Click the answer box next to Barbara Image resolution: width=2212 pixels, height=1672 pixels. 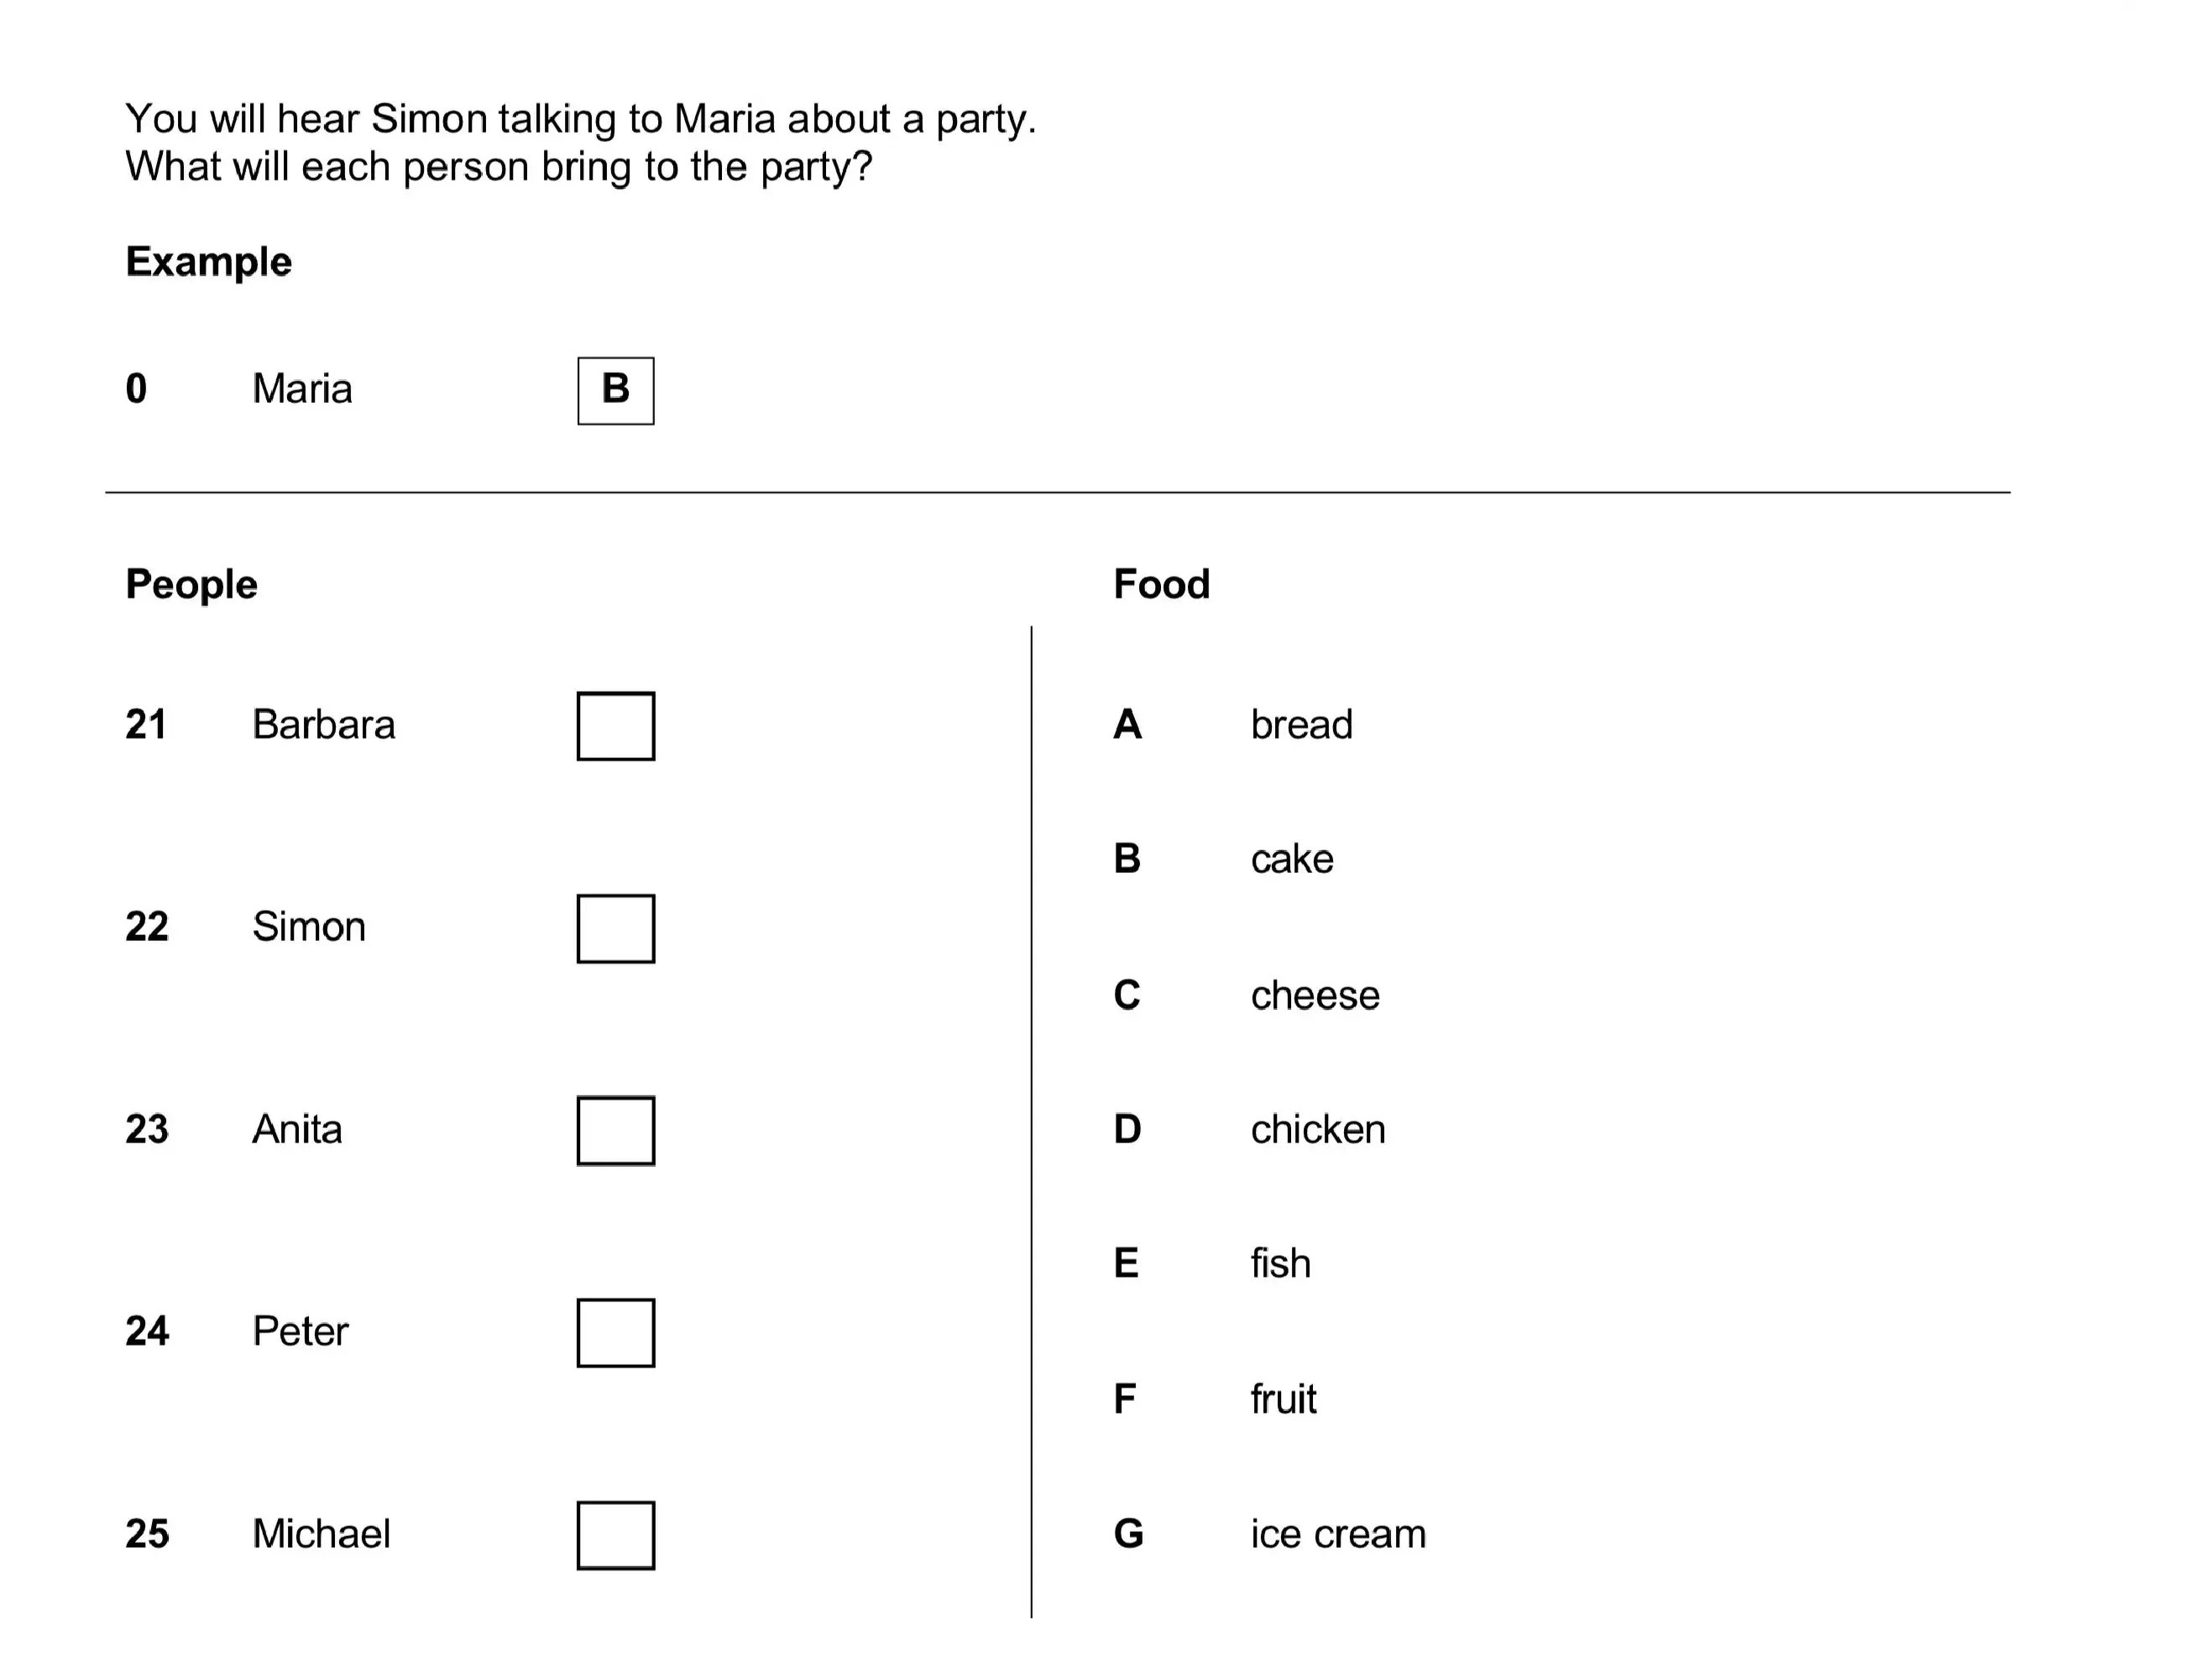(x=616, y=726)
